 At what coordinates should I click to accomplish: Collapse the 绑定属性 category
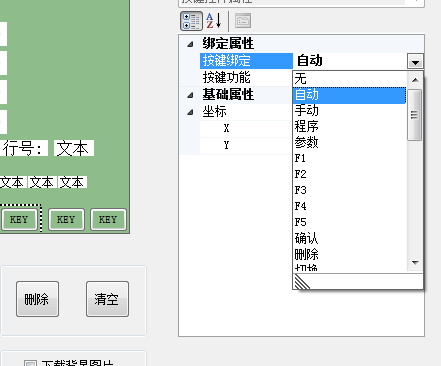point(190,44)
